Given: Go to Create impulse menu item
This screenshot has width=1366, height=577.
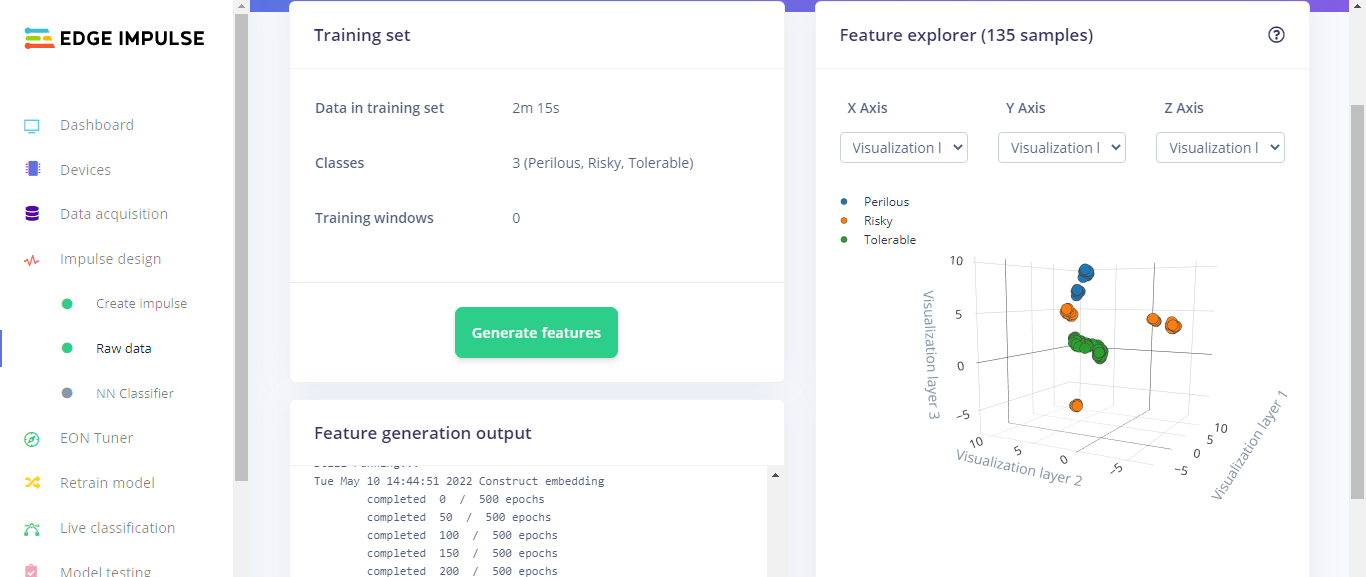Looking at the screenshot, I should [141, 304].
